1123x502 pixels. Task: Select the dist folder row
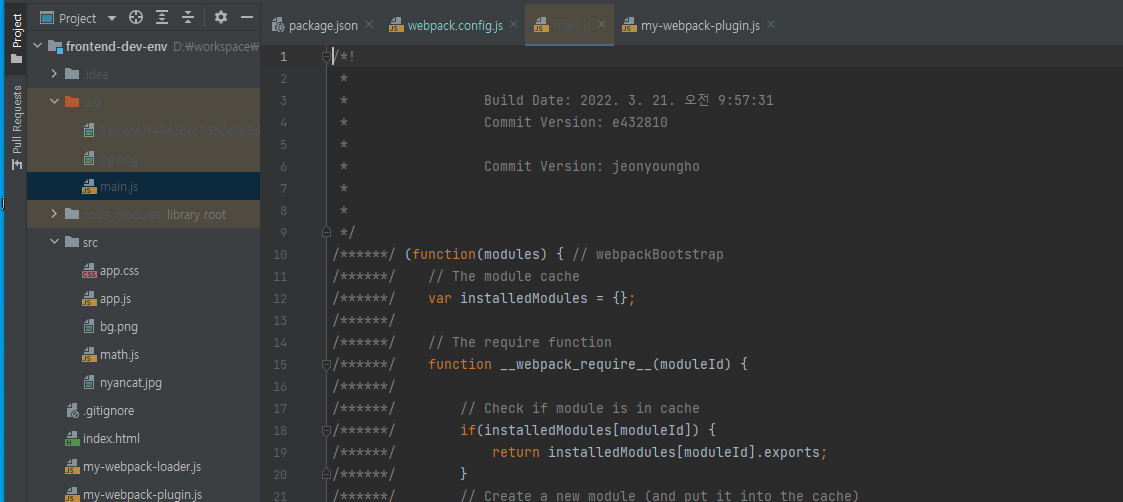[143, 102]
